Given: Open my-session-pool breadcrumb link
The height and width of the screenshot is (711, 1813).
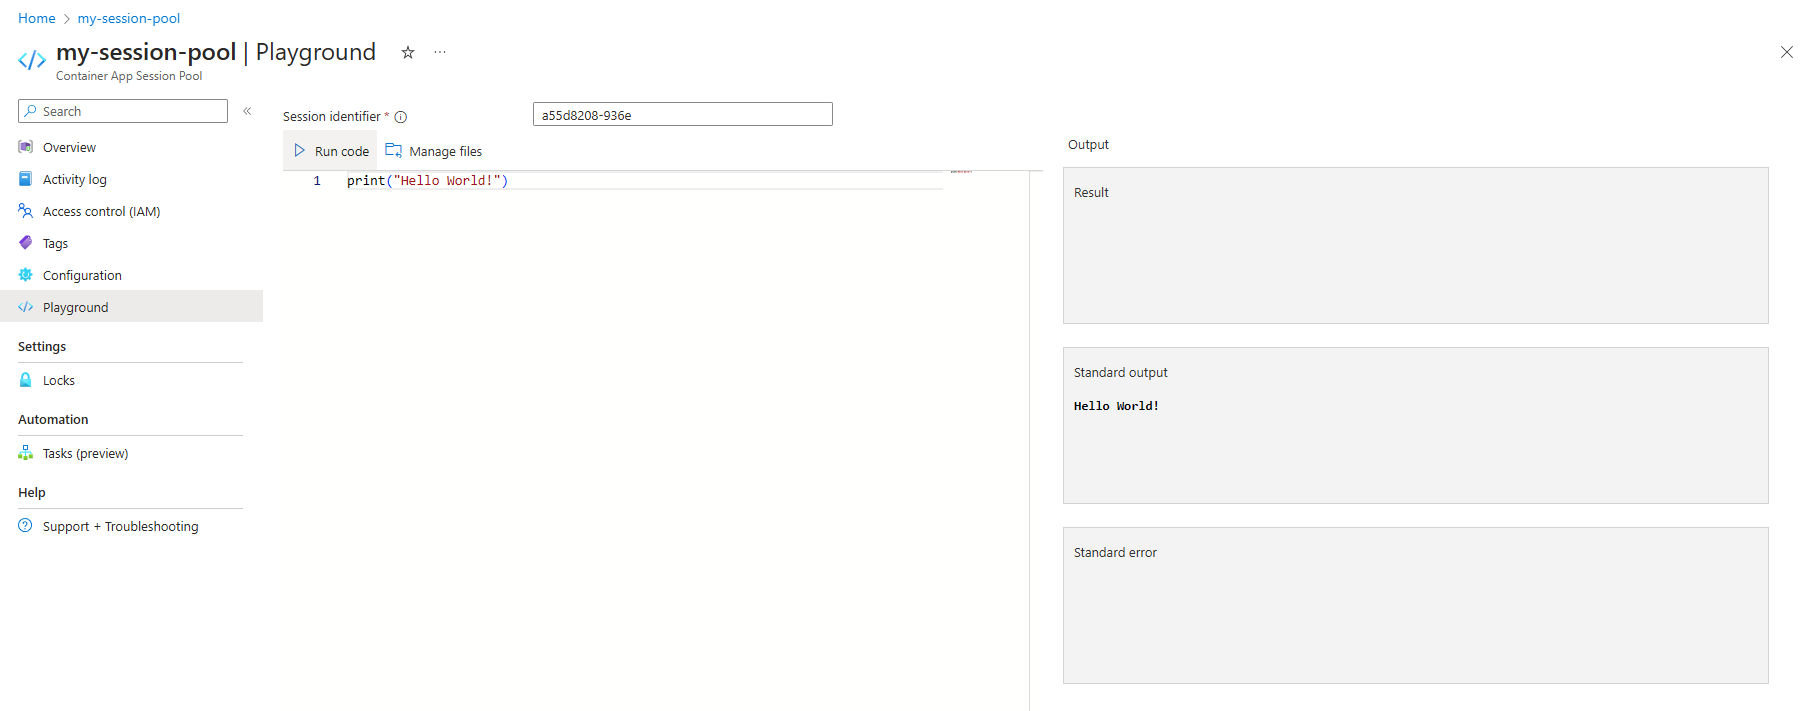Looking at the screenshot, I should pos(129,18).
